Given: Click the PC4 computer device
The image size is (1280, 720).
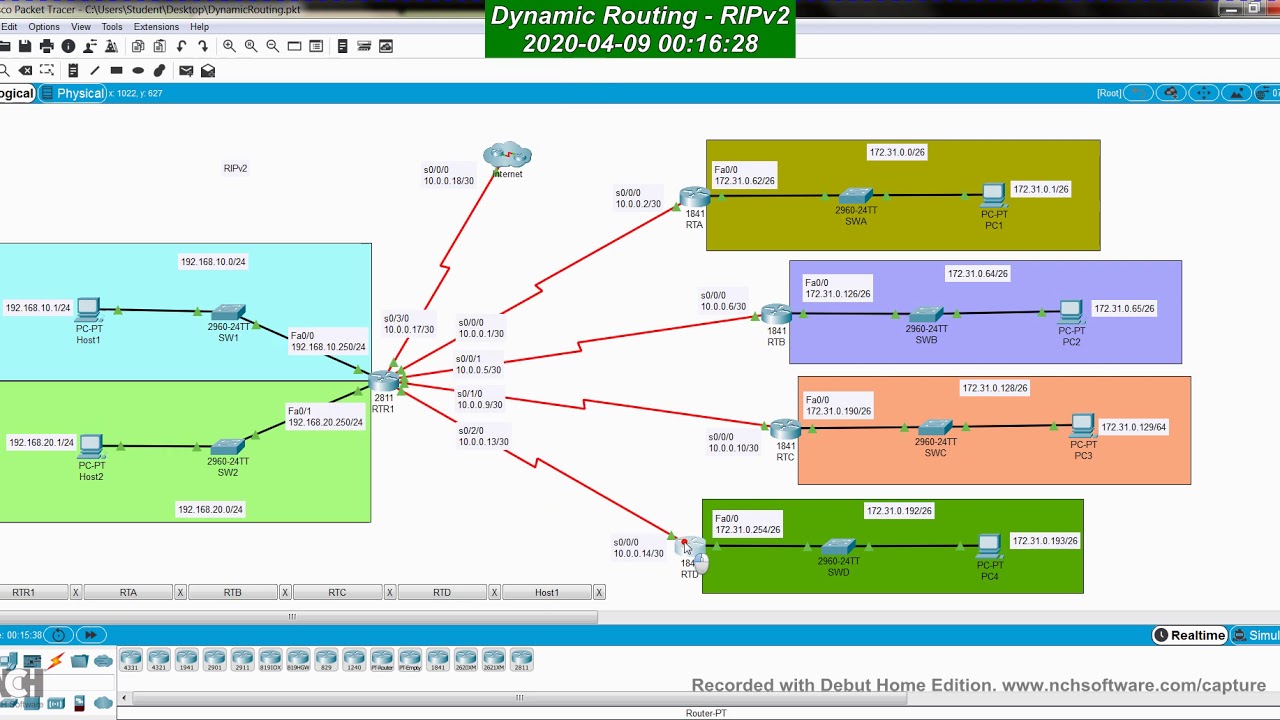Looking at the screenshot, I should click(989, 546).
